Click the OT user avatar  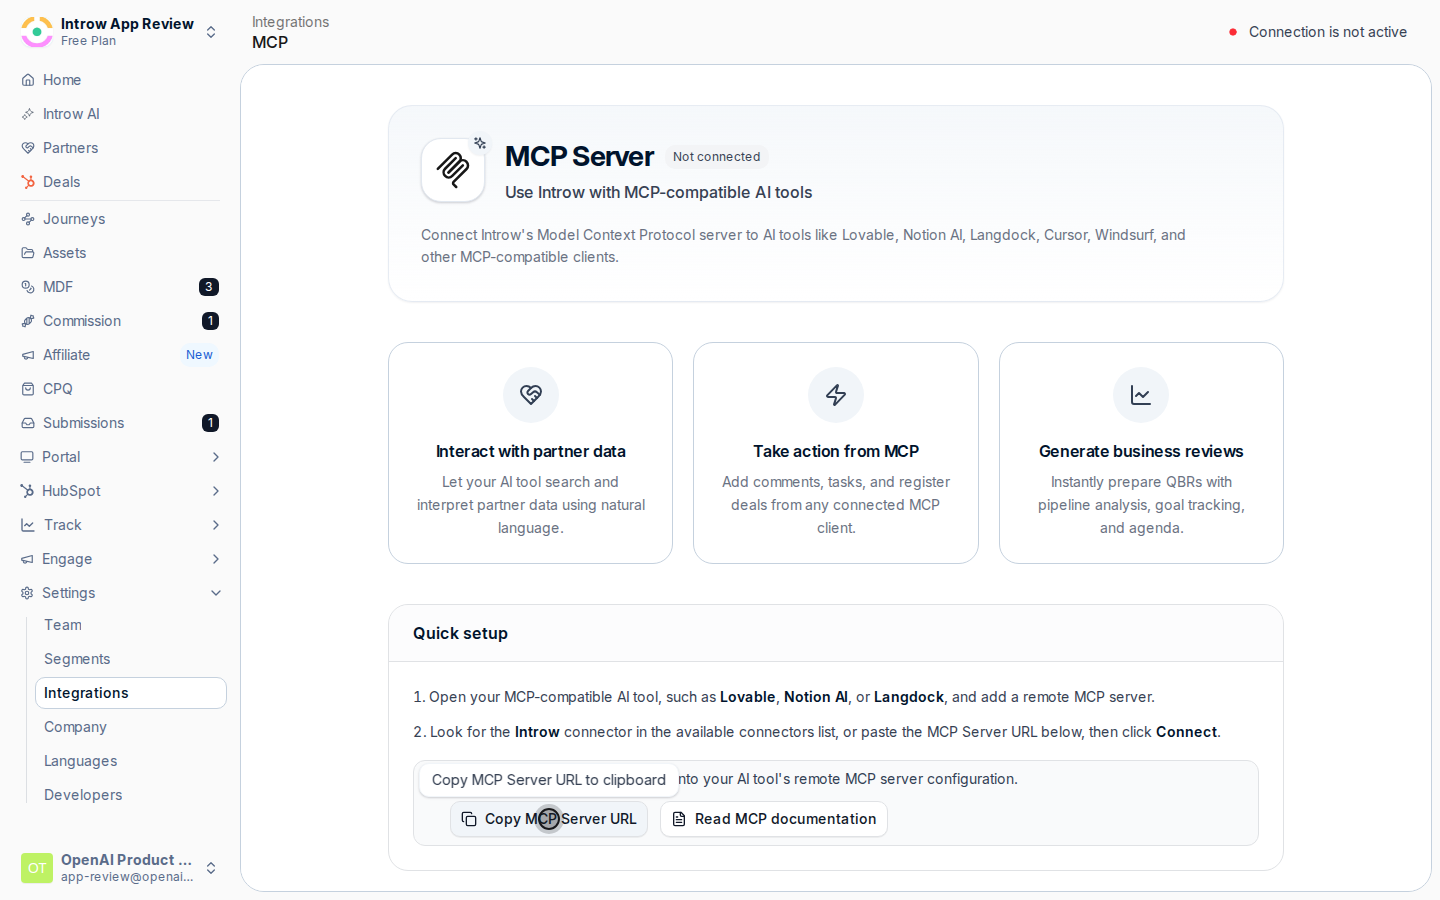(37, 868)
